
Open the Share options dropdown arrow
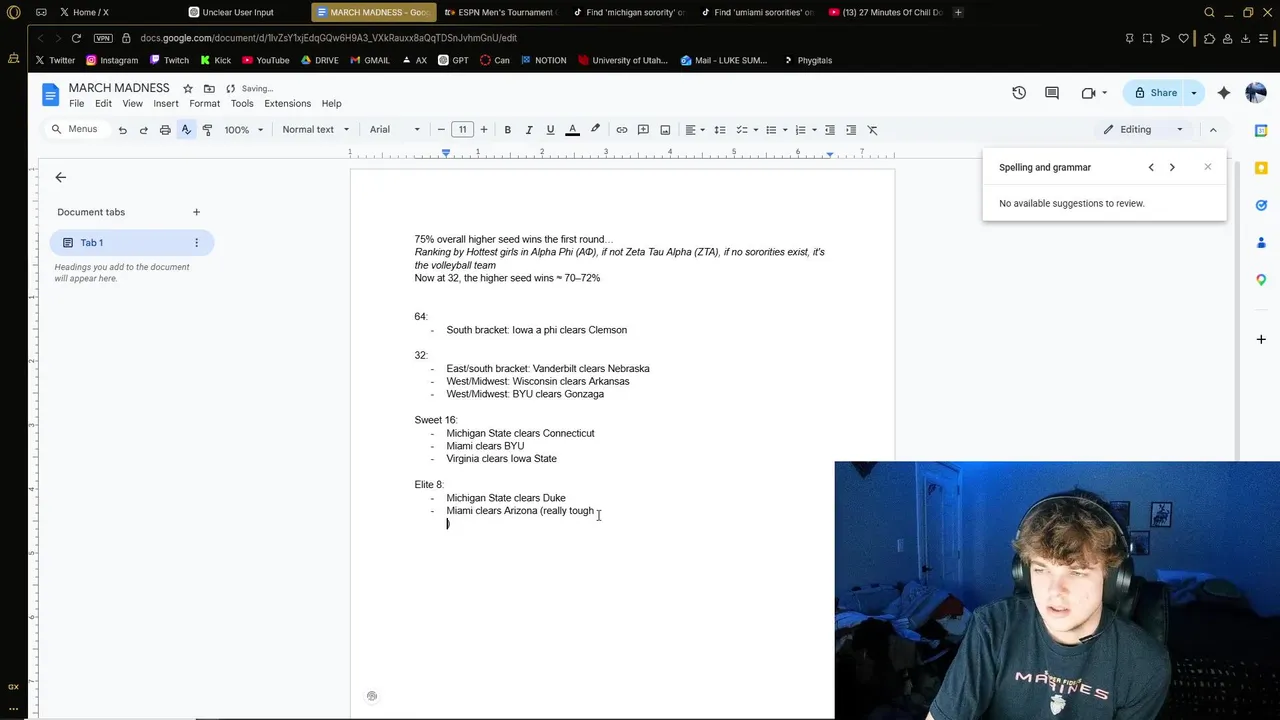[x=1193, y=93]
